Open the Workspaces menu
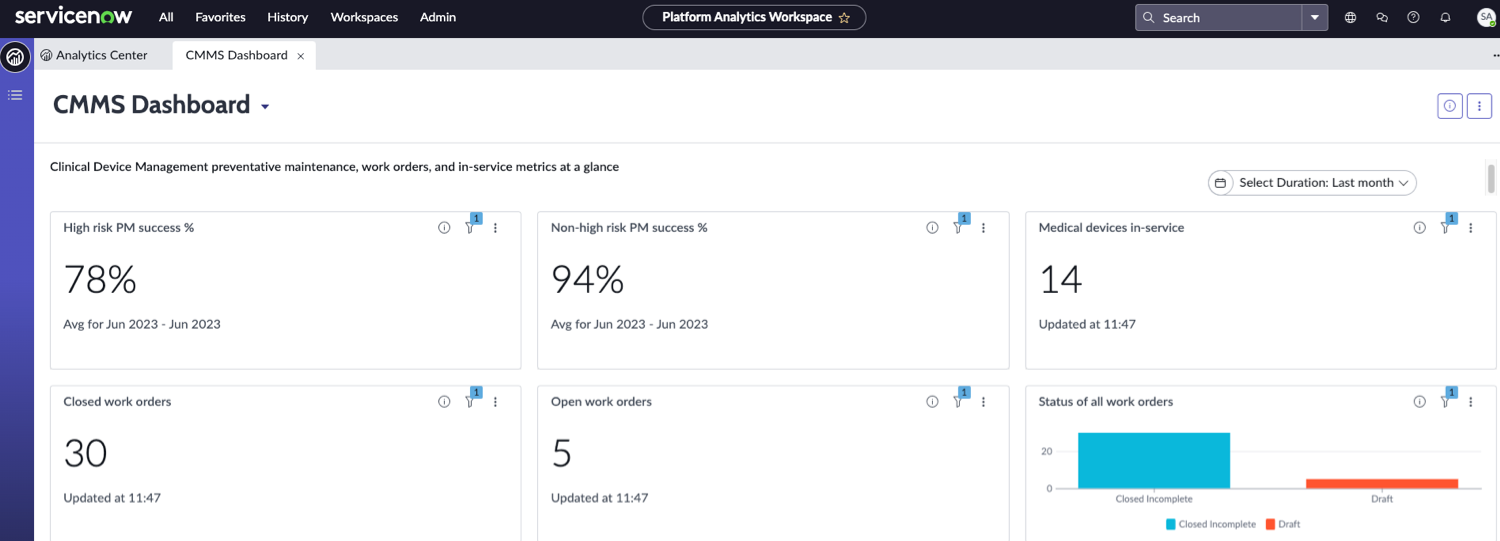Image resolution: width=1500 pixels, height=541 pixels. [x=364, y=17]
